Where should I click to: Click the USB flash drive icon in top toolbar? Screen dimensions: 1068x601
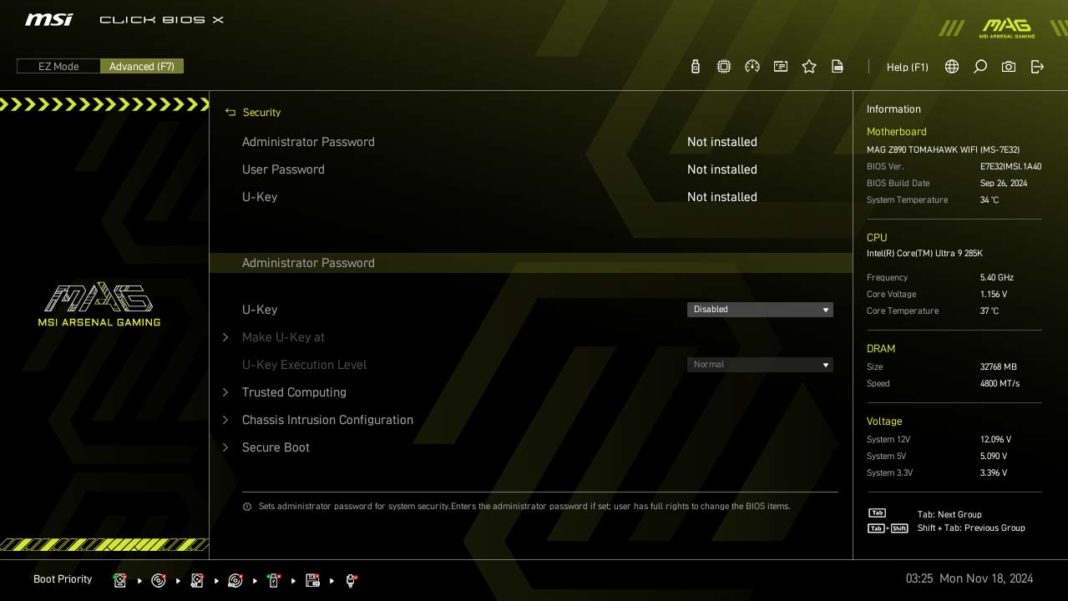[x=695, y=67]
